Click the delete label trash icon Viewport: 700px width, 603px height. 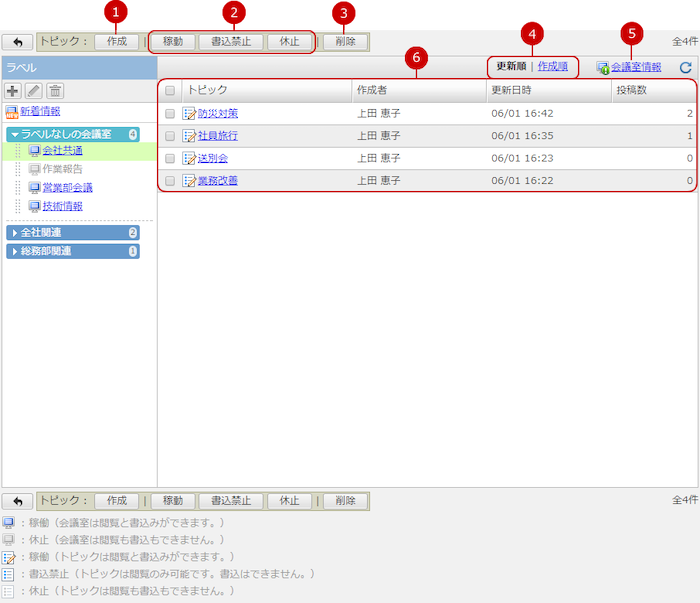point(56,91)
